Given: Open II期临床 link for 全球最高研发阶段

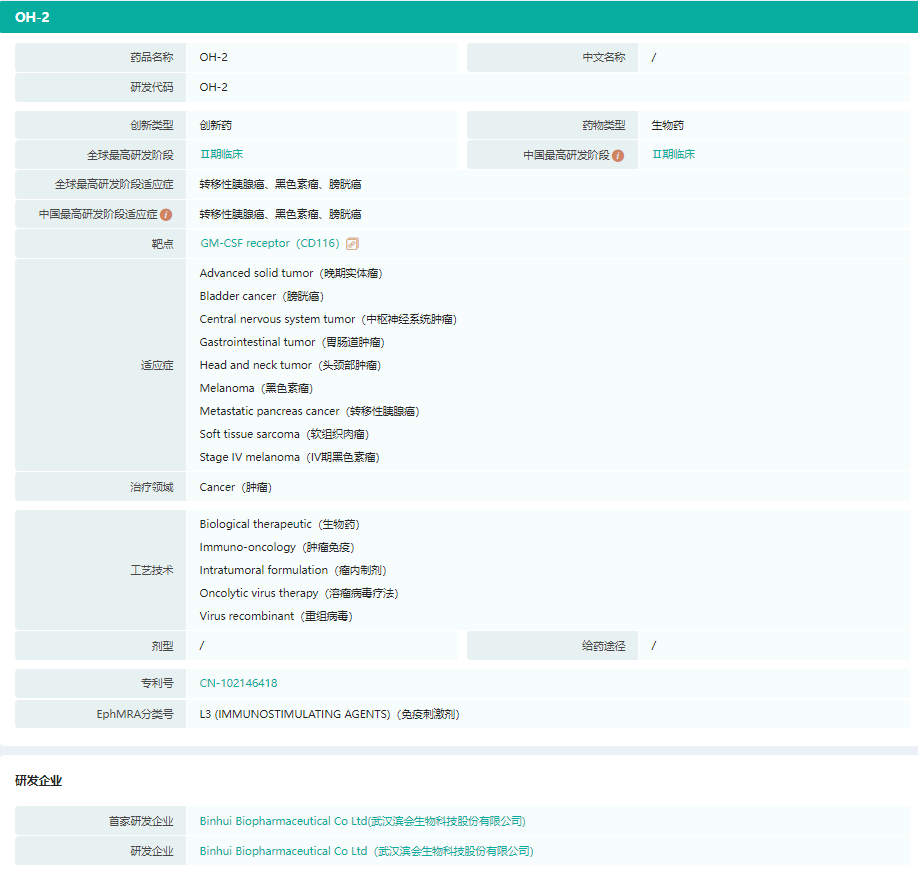Looking at the screenshot, I should coord(221,155).
